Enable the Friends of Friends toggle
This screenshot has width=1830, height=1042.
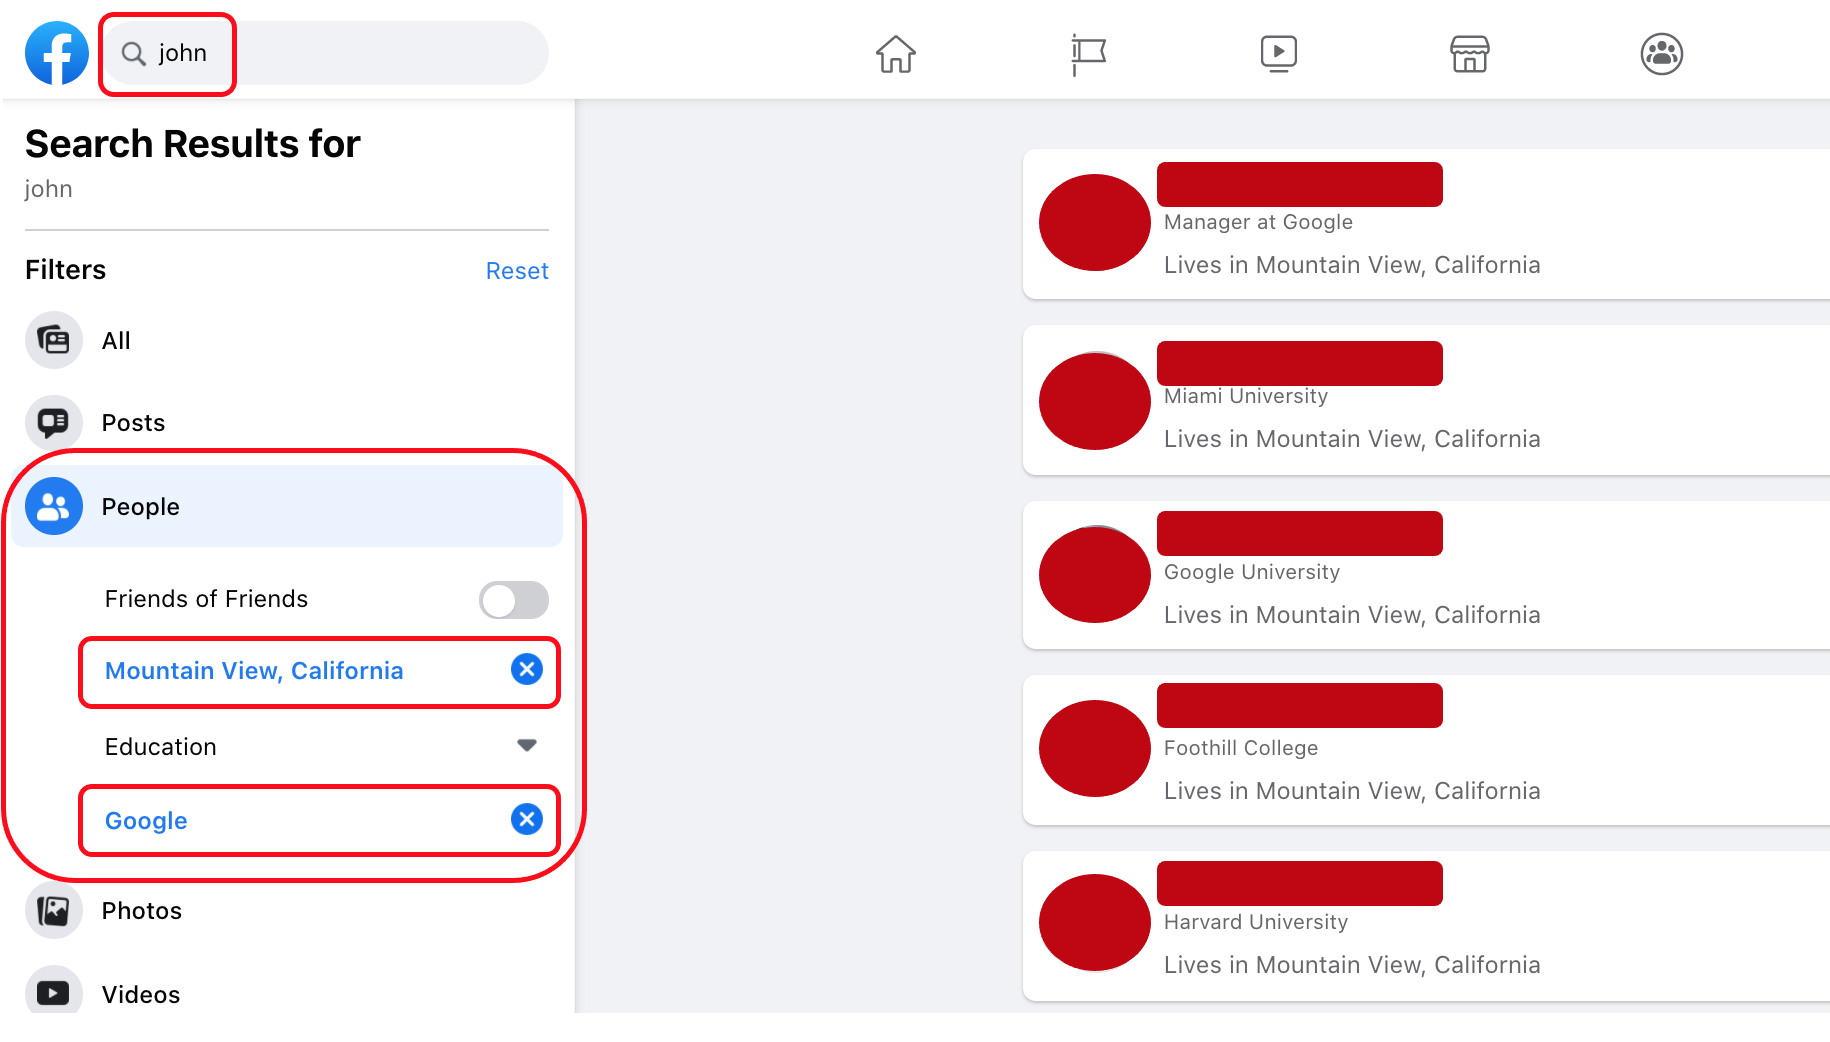513,599
